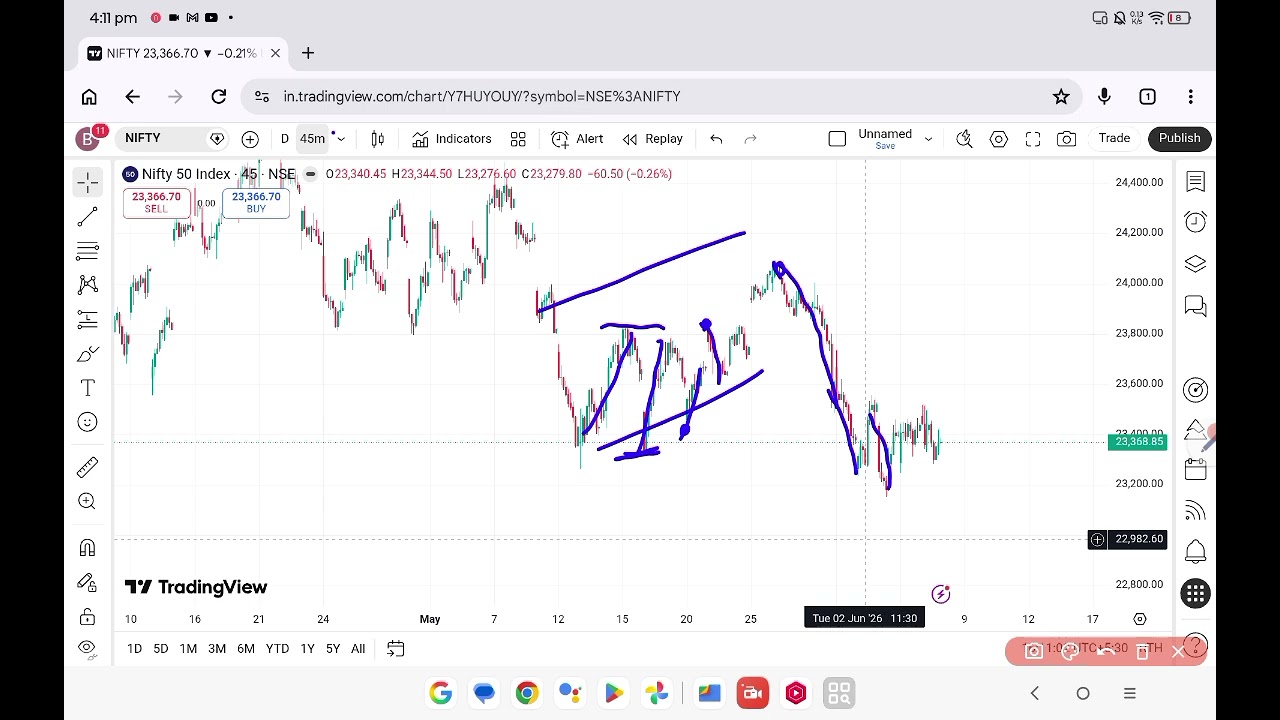
Task: Take a chart snapshot with camera icon
Action: point(1066,139)
